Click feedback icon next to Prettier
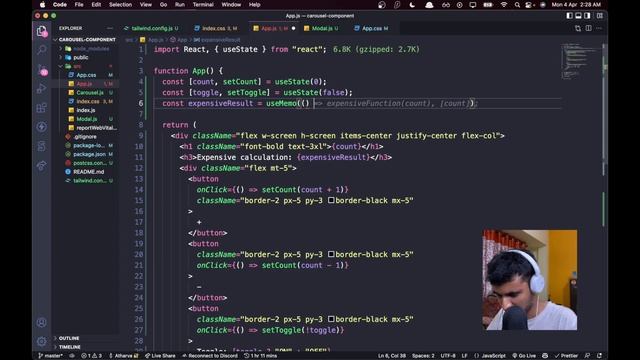The image size is (640, 360). [587, 356]
